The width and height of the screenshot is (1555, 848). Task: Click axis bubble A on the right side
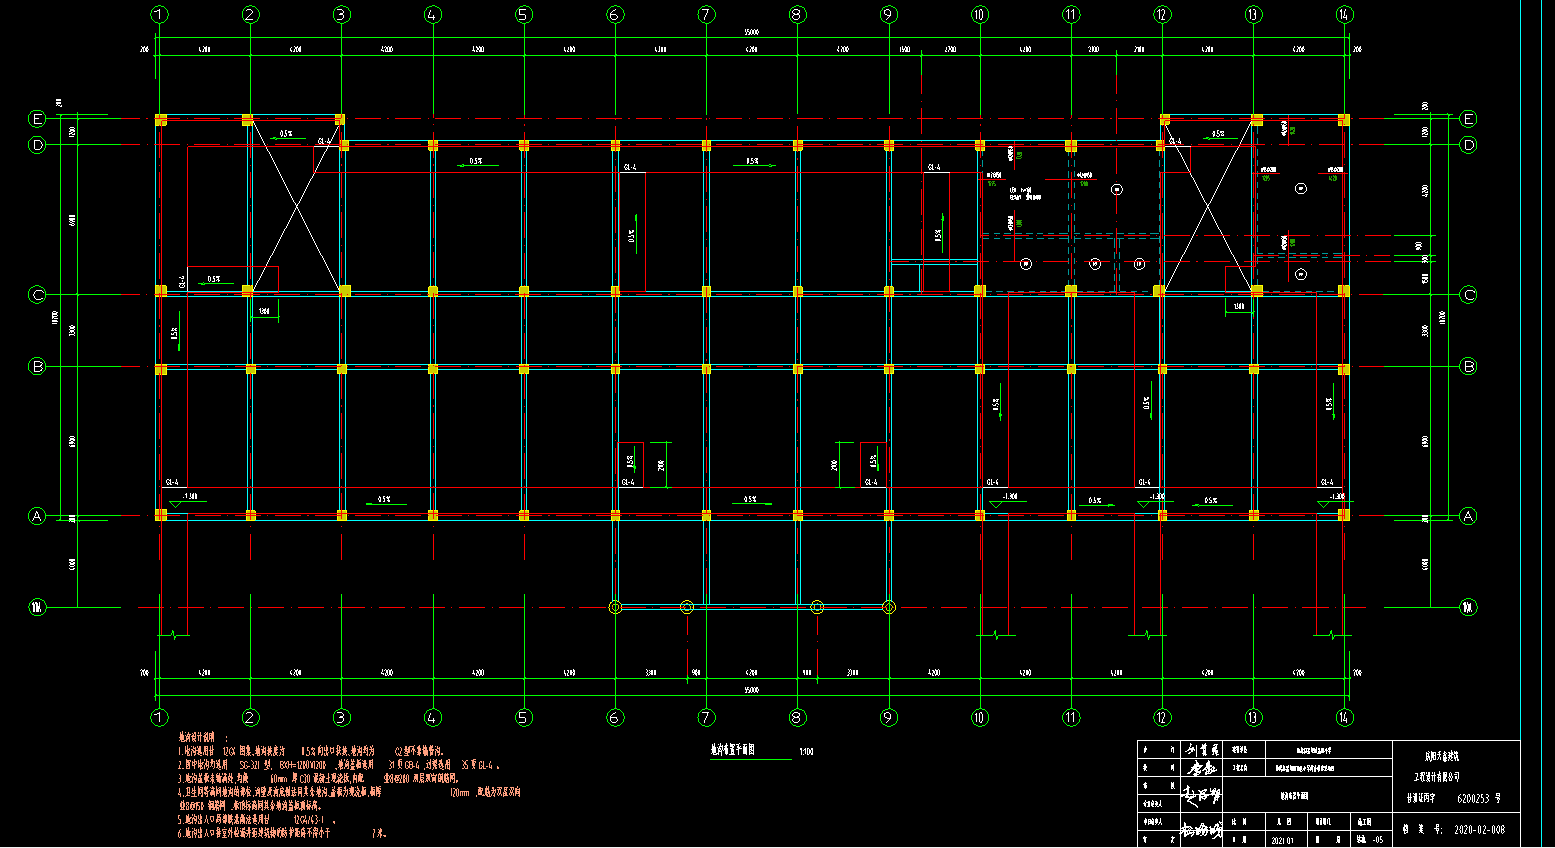click(1469, 516)
